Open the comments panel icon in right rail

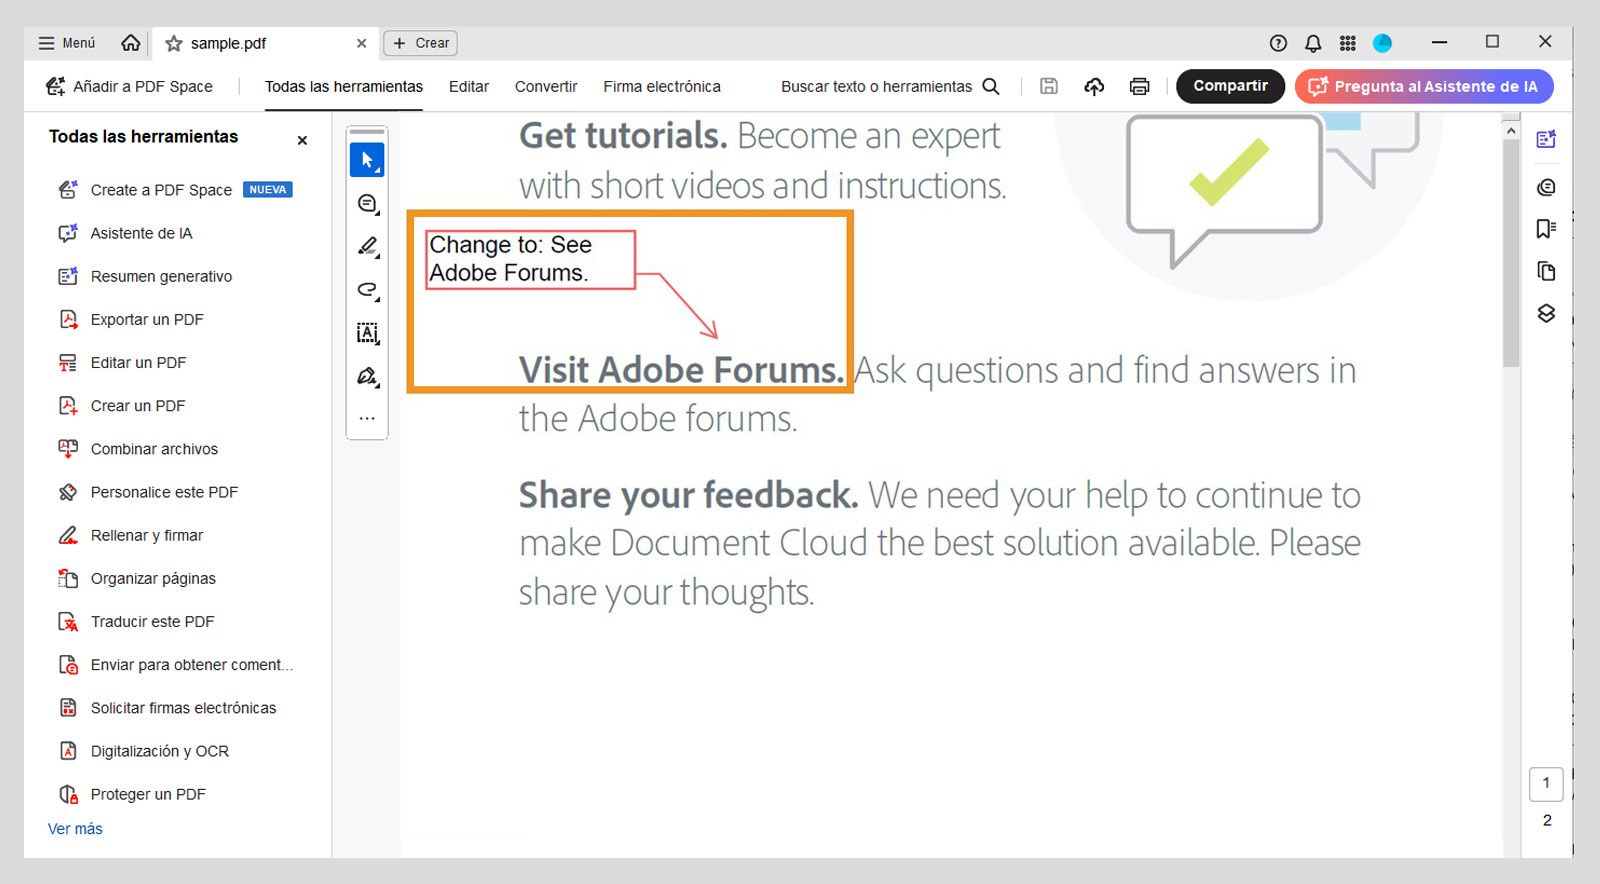click(x=1546, y=187)
